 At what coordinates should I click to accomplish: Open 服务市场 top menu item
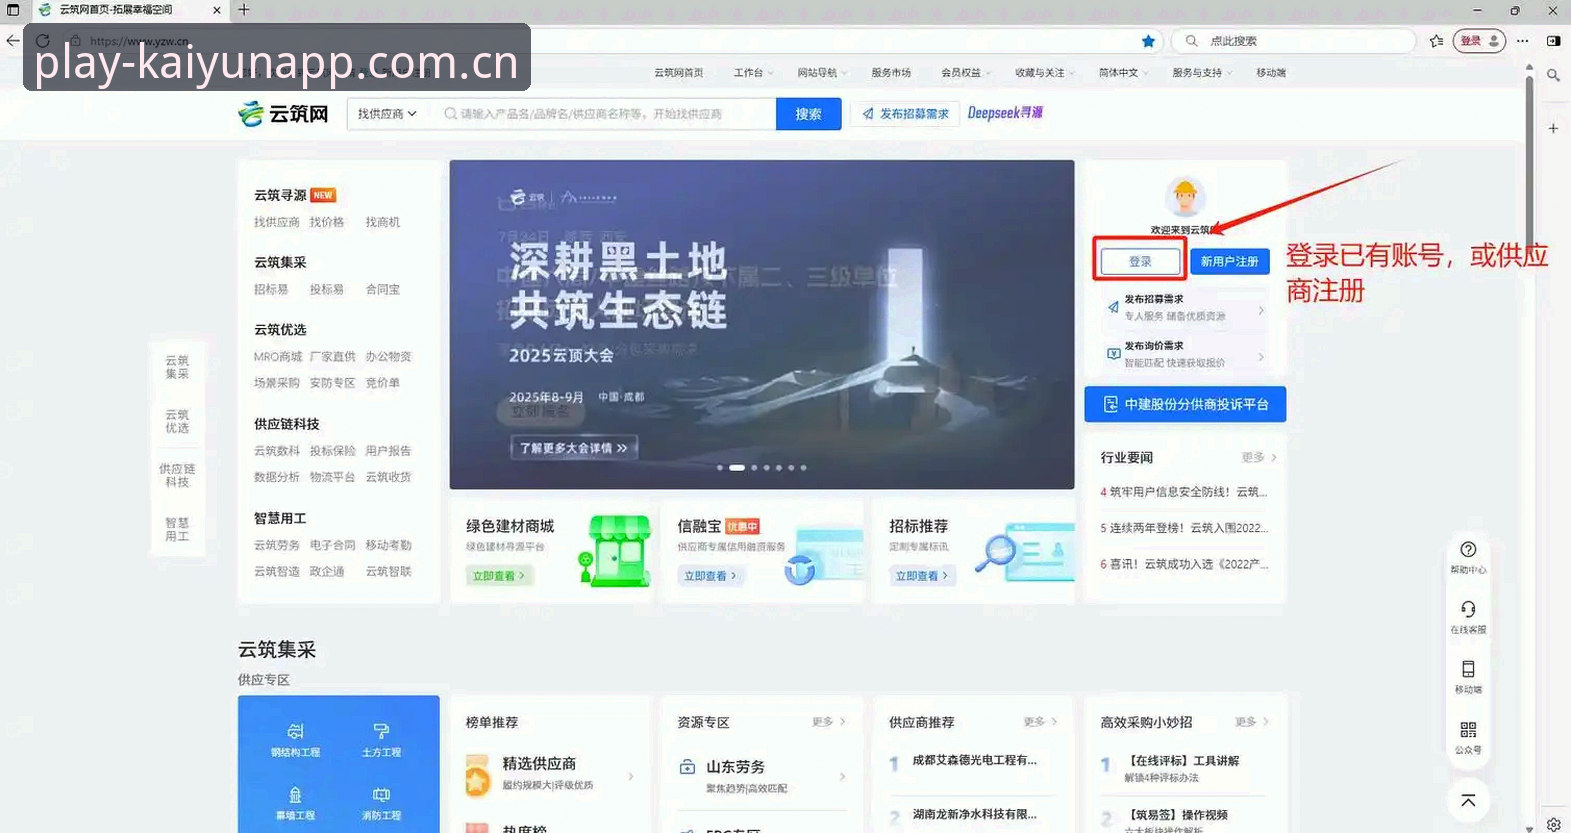click(891, 73)
